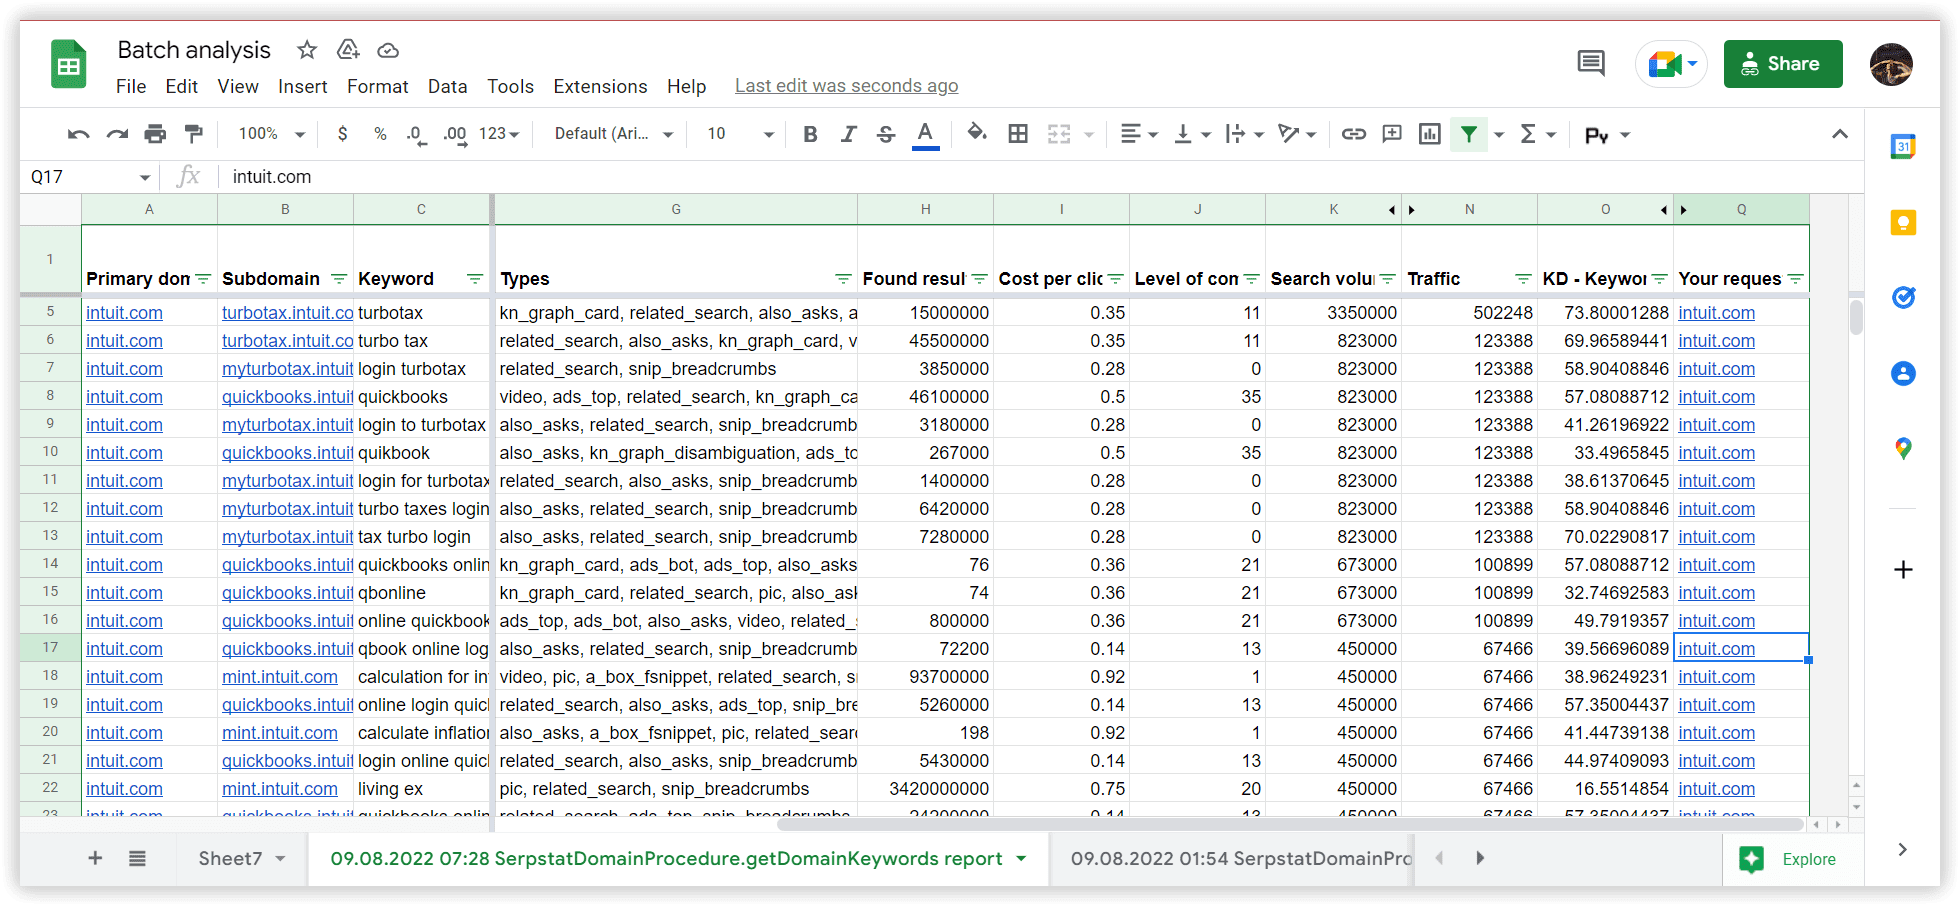1960x906 pixels.
Task: Open Last edit was seconds ago link
Action: tap(847, 86)
